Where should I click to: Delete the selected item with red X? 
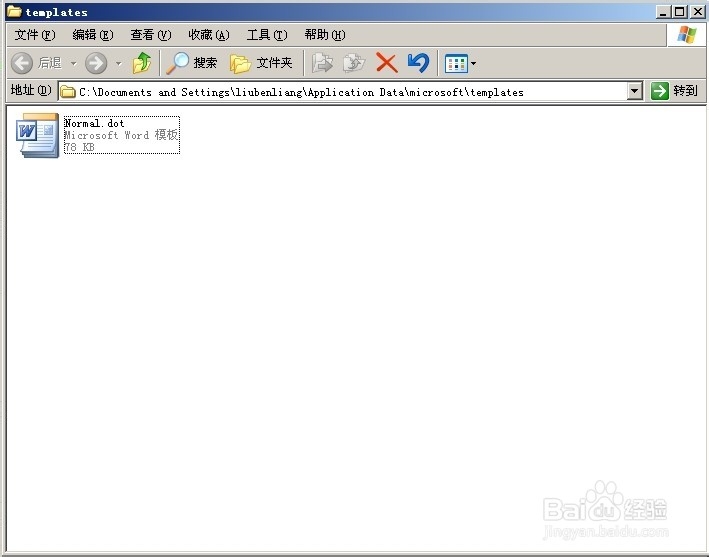pos(387,63)
